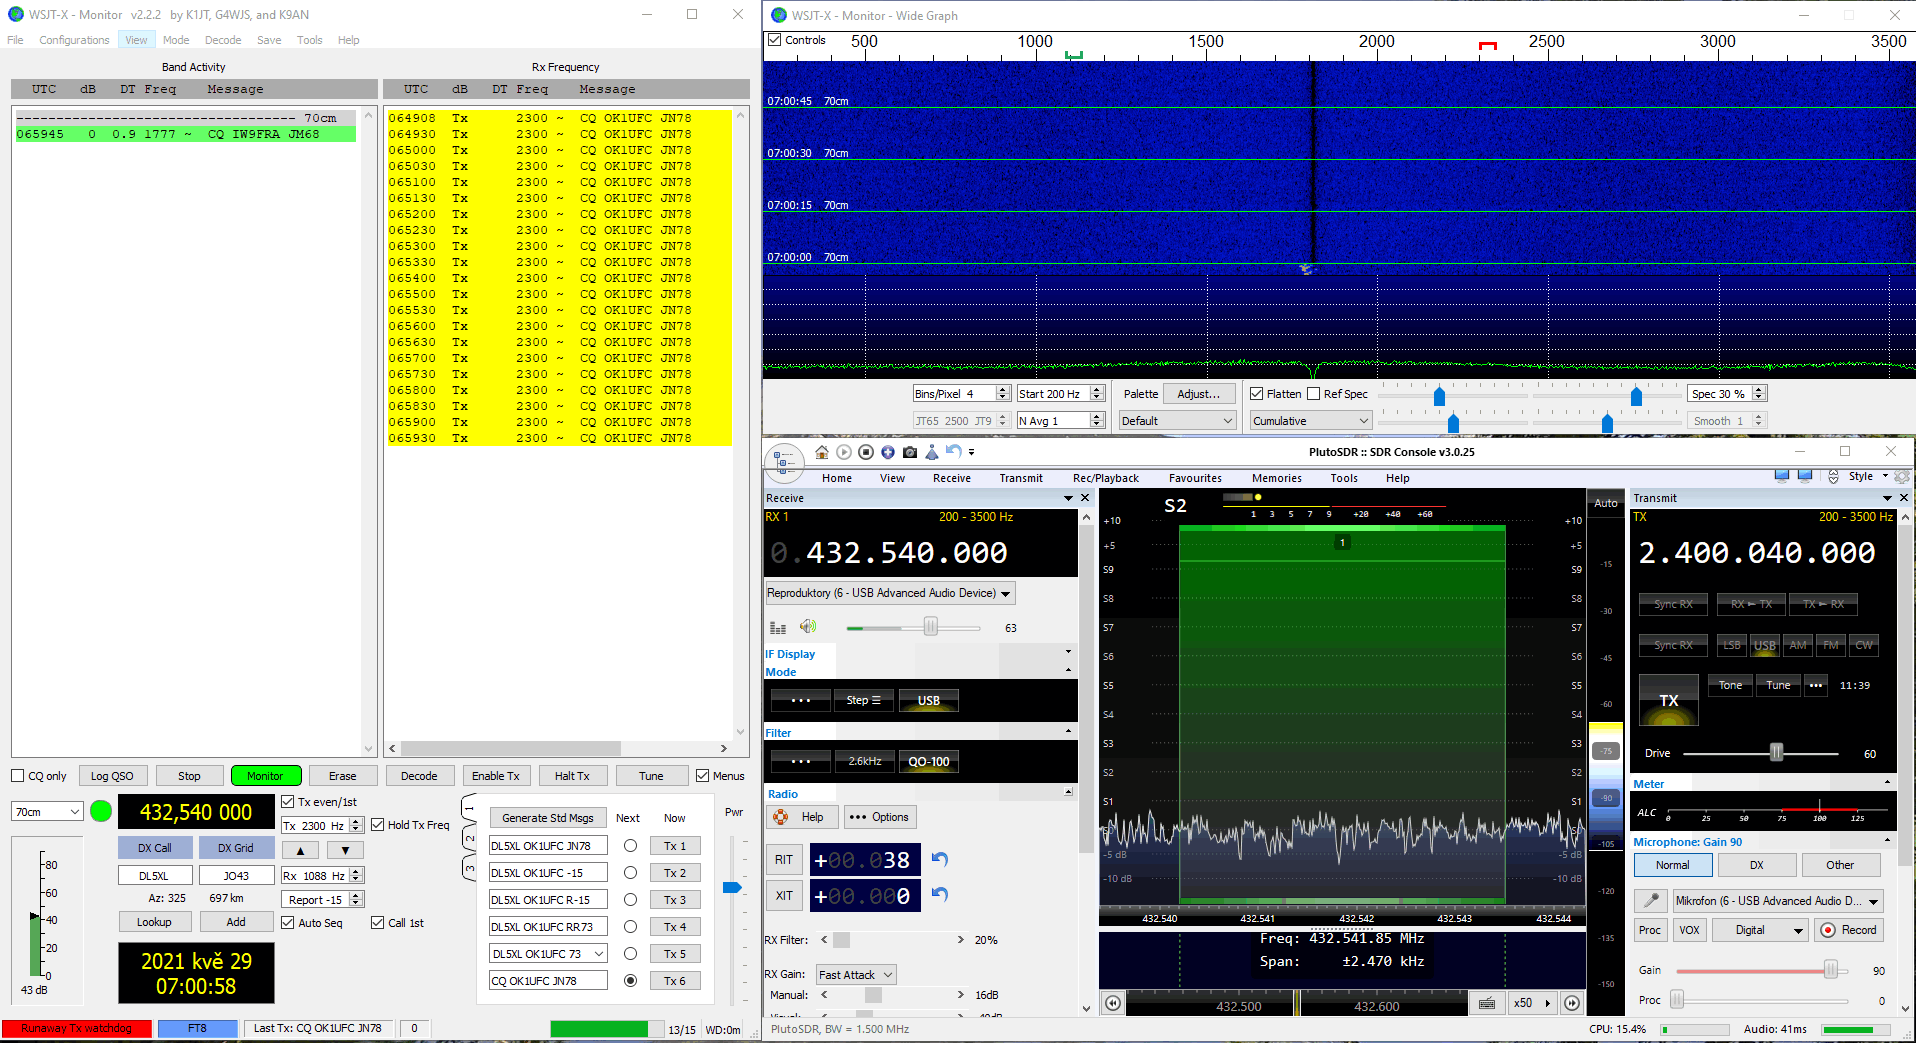Image resolution: width=1916 pixels, height=1043 pixels.
Task: Open the Cumulative spectrum mode dropdown
Action: click(x=1310, y=421)
